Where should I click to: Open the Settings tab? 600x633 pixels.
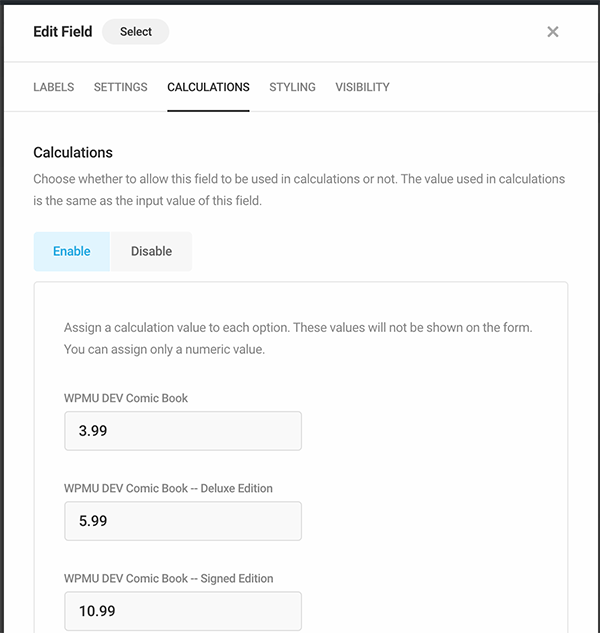[x=121, y=87]
